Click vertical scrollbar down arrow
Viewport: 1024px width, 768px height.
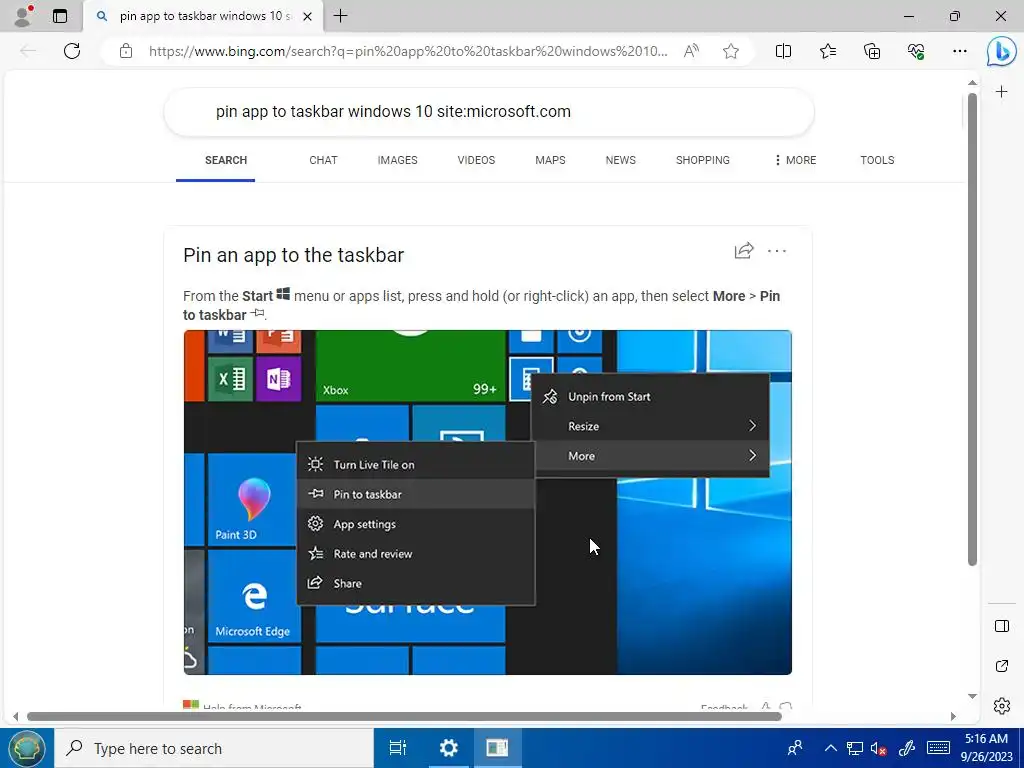[972, 696]
